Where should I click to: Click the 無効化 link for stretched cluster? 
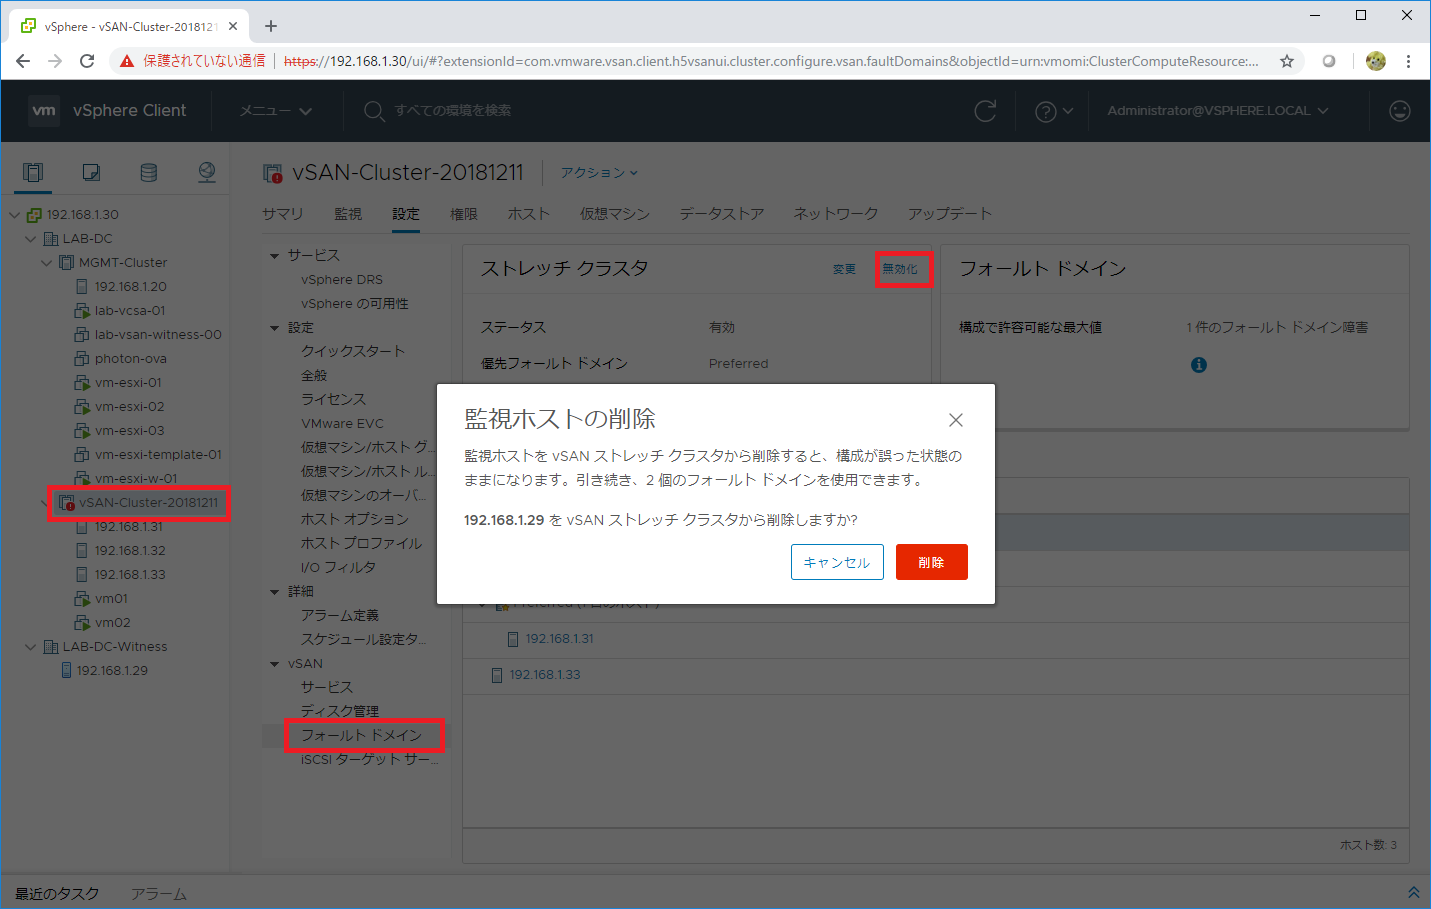(x=900, y=269)
